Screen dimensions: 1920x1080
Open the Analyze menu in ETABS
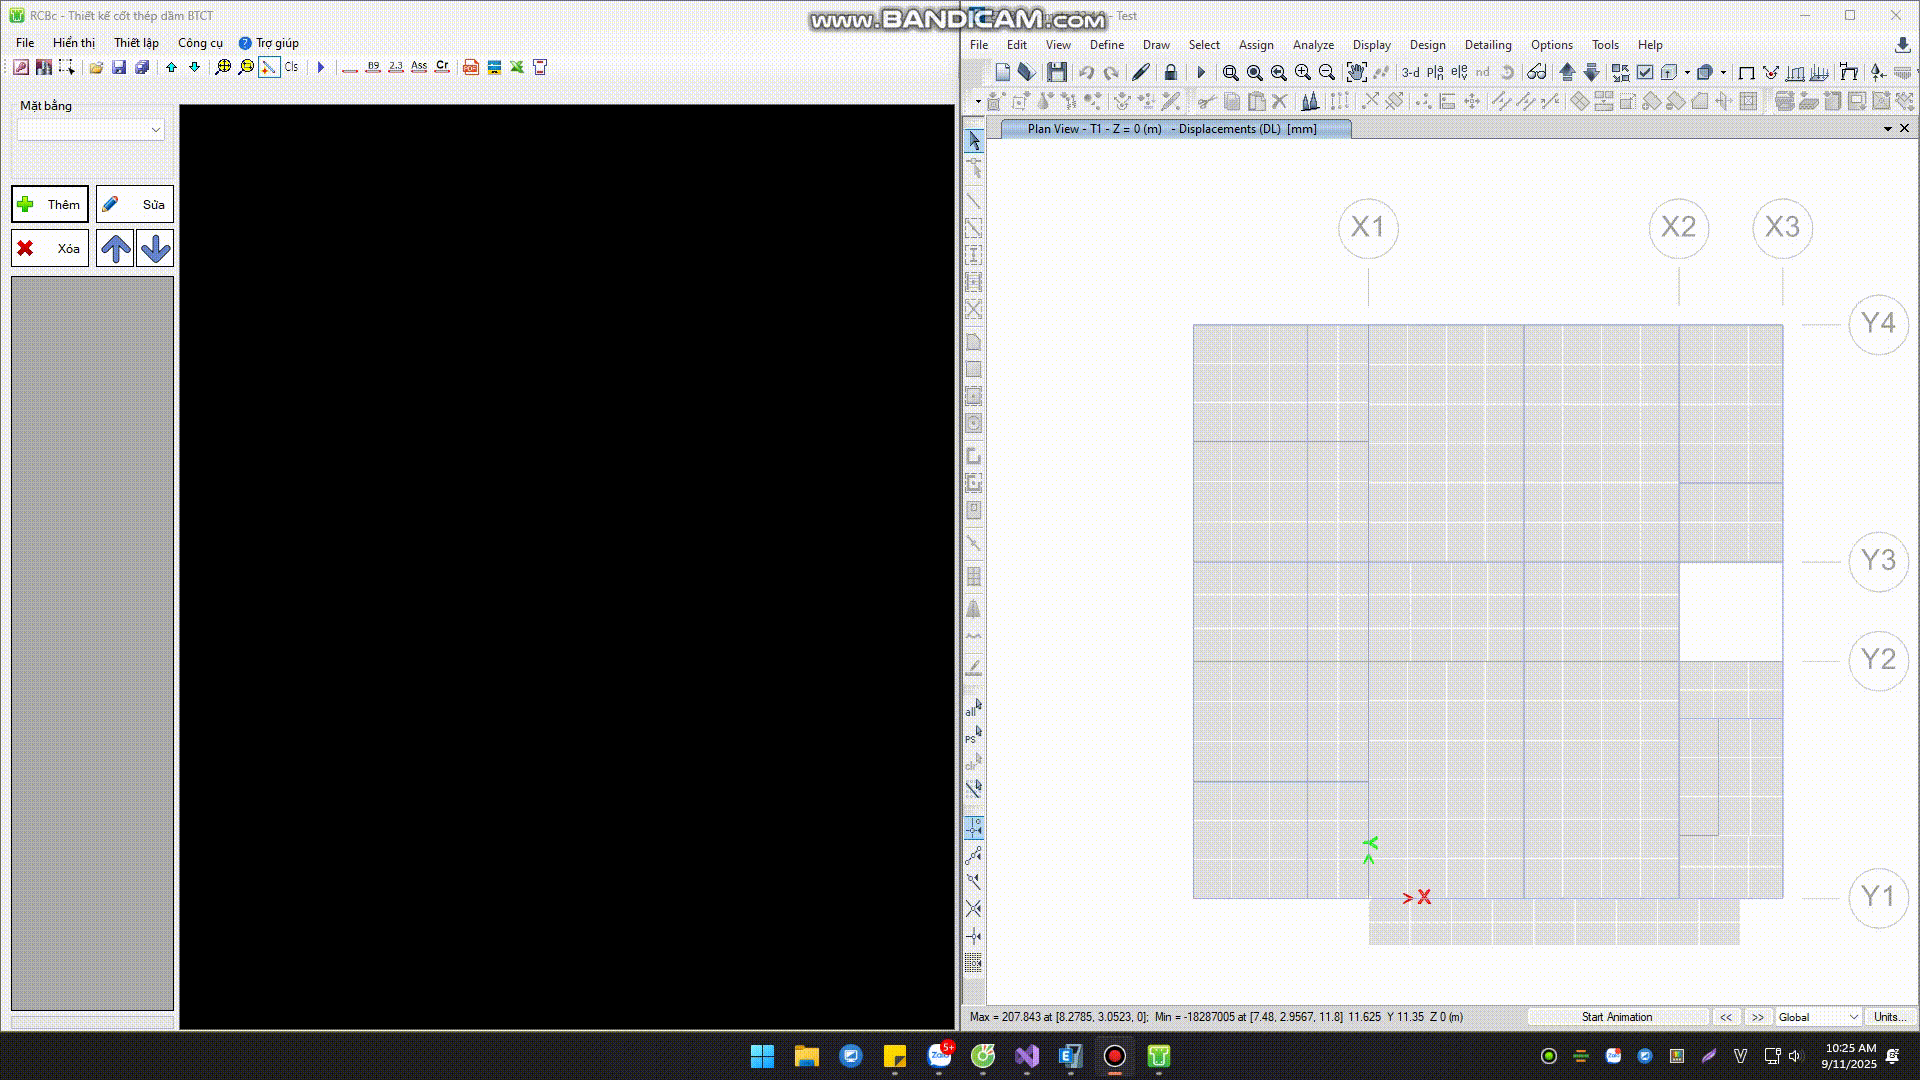[1313, 45]
